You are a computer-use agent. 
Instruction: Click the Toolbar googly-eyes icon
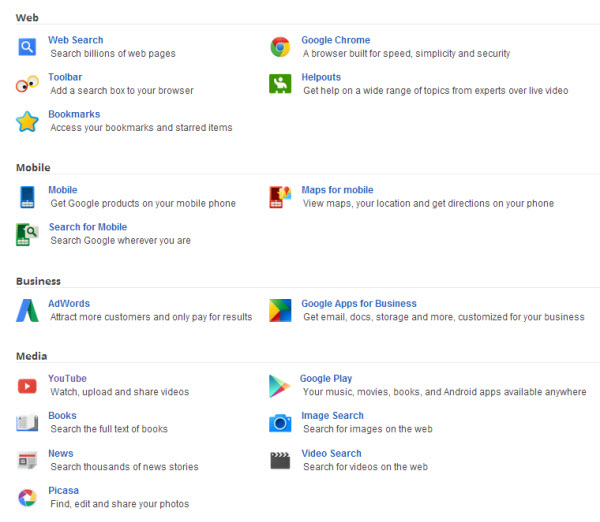pyautogui.click(x=27, y=84)
